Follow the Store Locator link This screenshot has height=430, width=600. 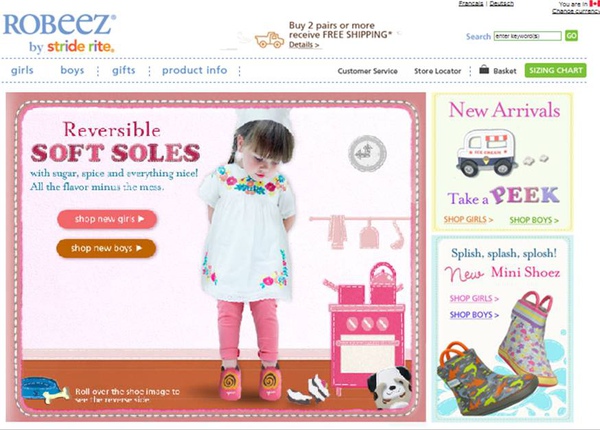(437, 71)
